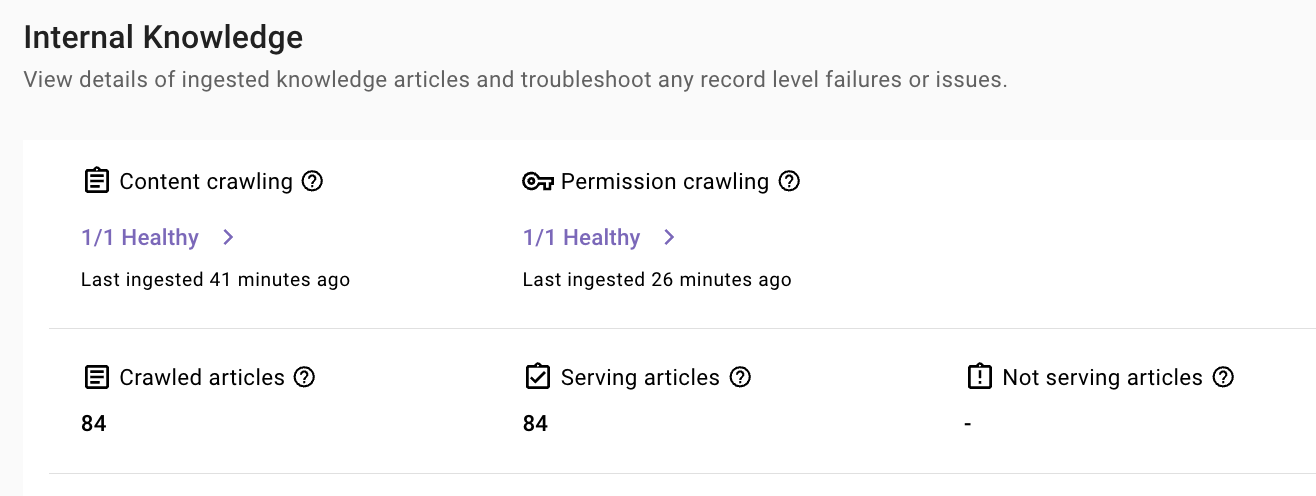Click the Serving articles count of 84
This screenshot has width=1316, height=496.
(x=535, y=423)
